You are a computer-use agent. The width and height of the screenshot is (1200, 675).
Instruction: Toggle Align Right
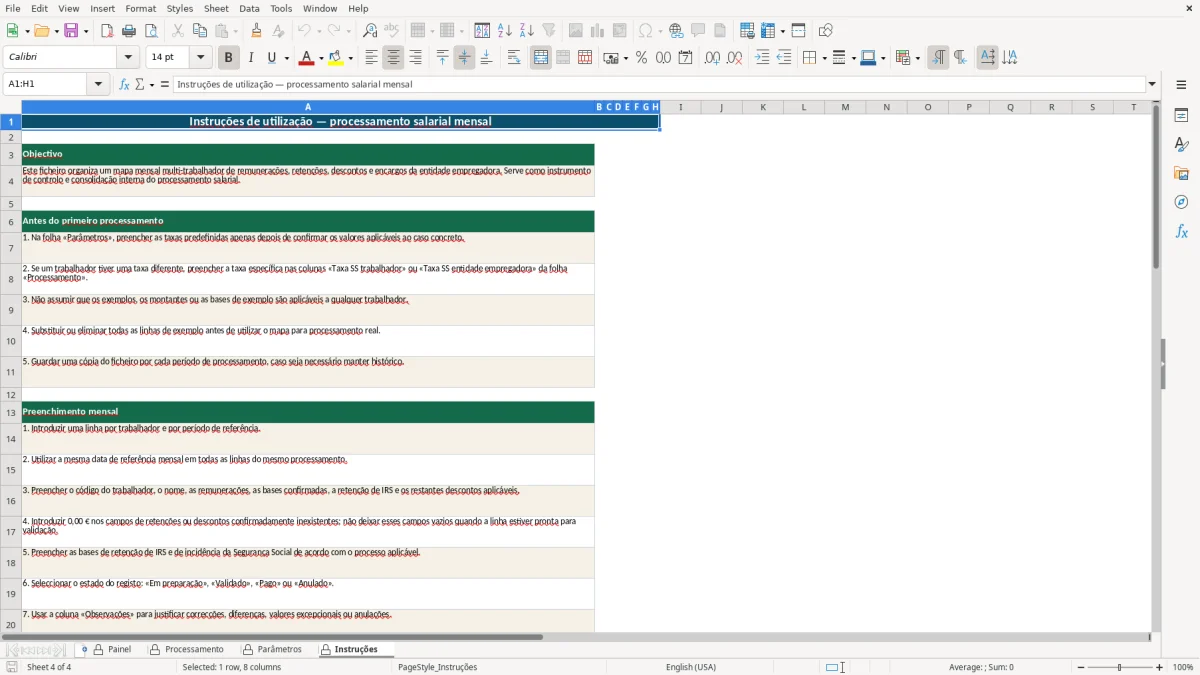[x=415, y=58]
